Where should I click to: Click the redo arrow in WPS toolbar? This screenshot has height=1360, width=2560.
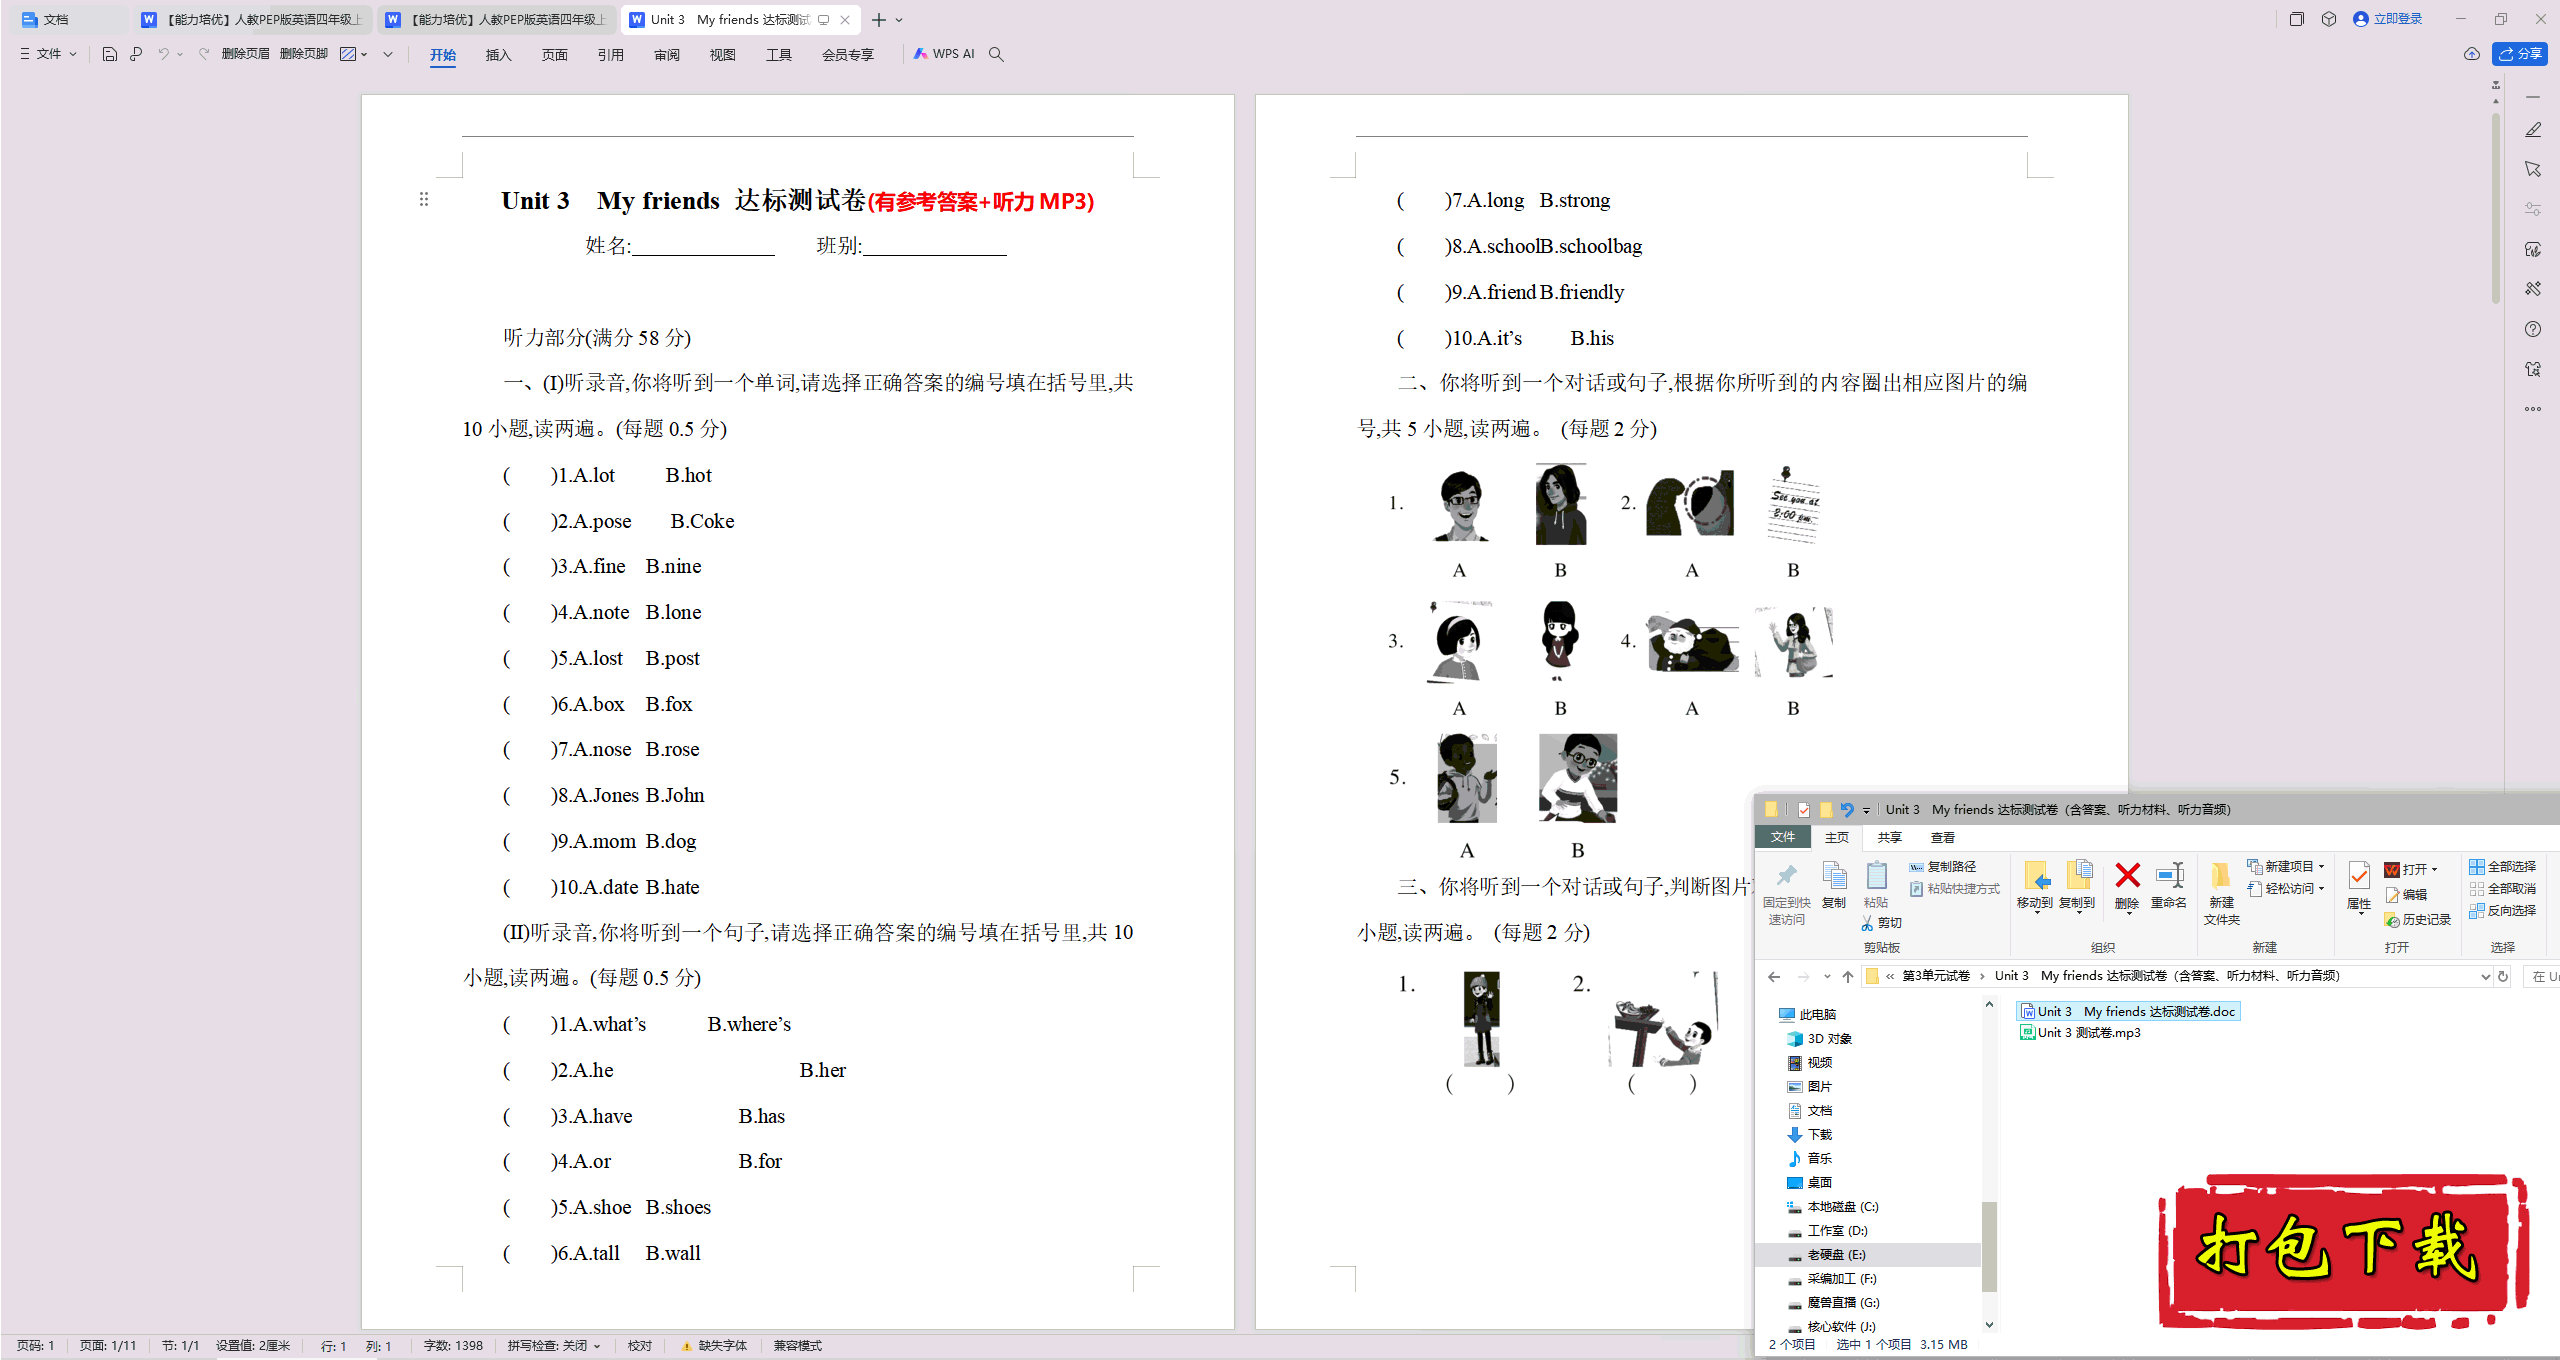coord(204,54)
